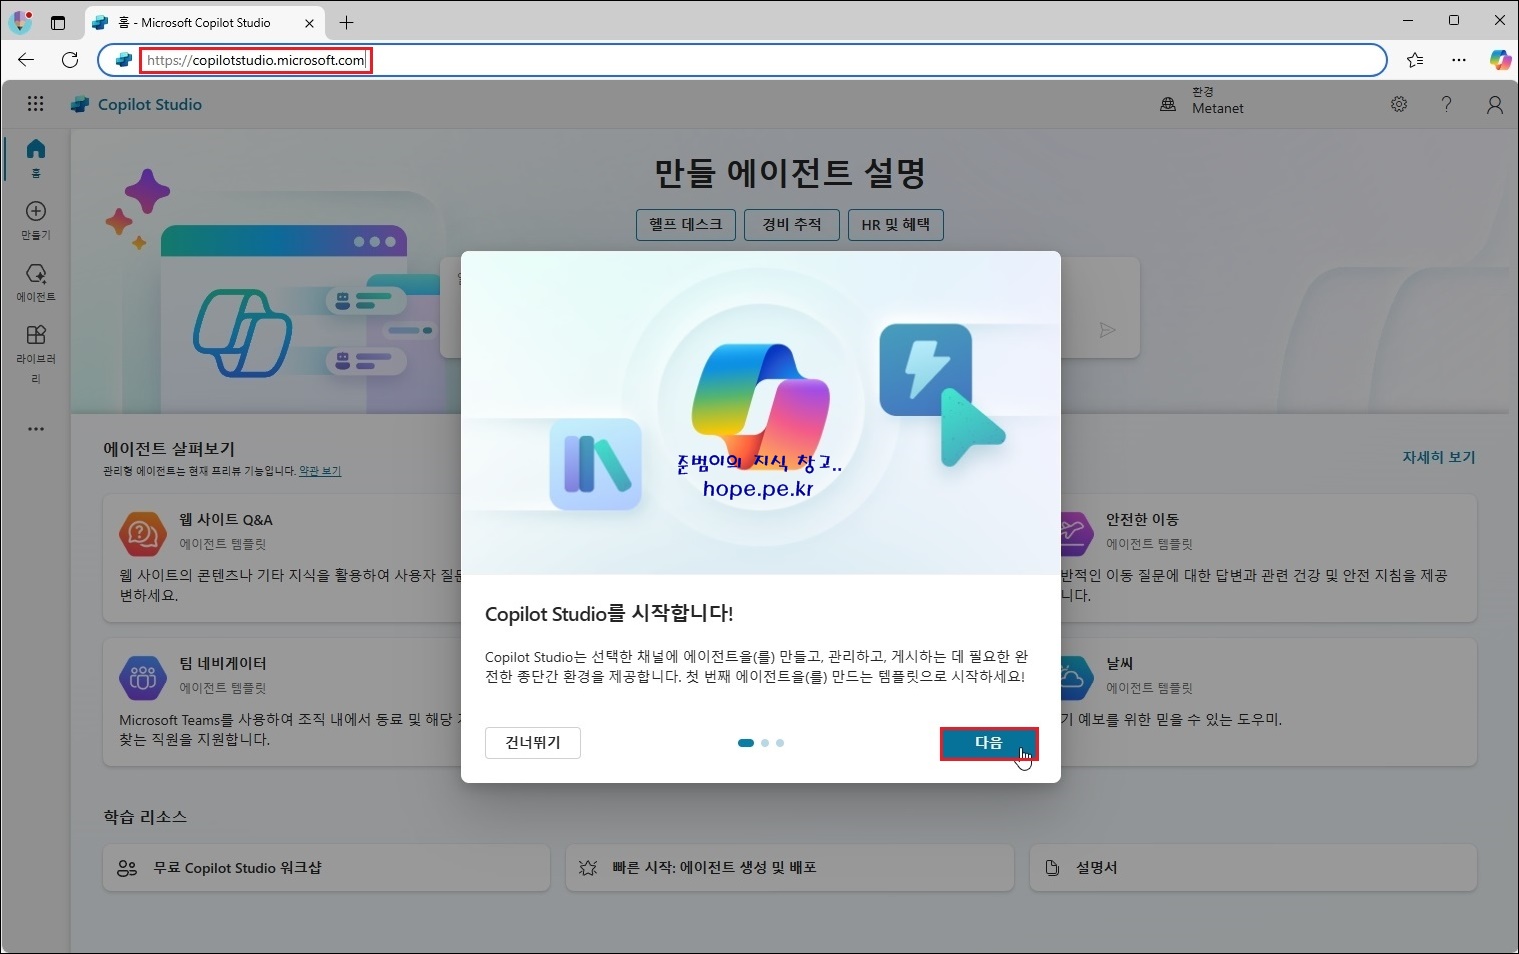
Task: Click the 팀 네비게이터 template icon
Action: 143,677
